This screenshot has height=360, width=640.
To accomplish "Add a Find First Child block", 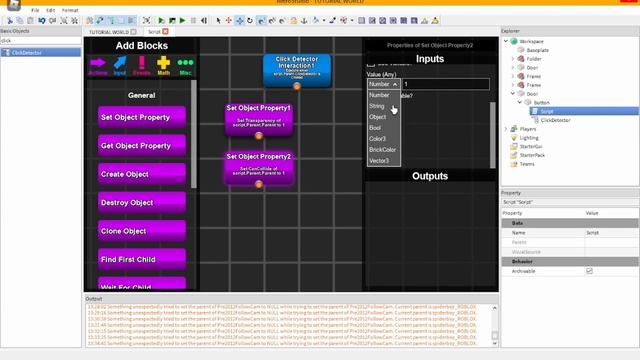I will [142, 260].
